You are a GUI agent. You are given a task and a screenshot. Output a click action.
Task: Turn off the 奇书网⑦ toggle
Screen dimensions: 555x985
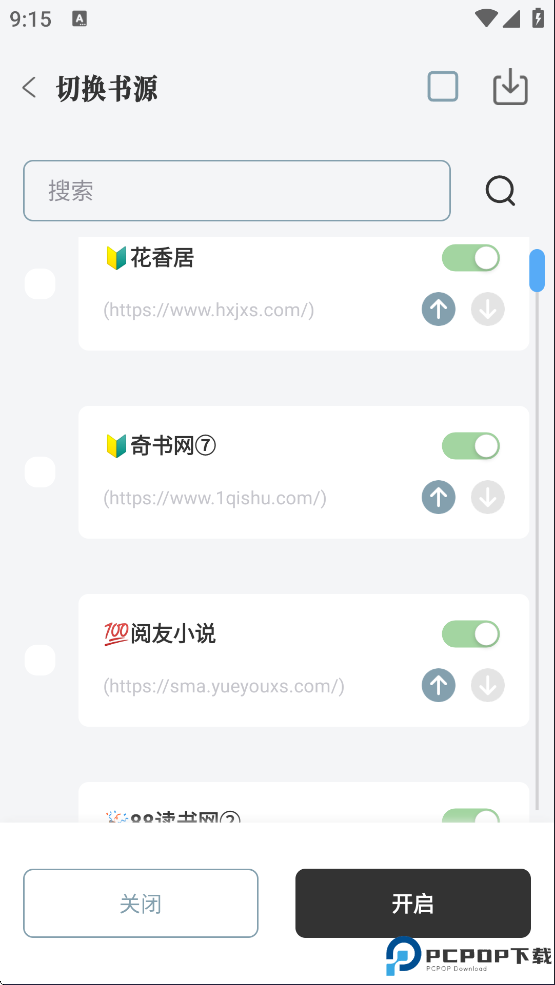point(471,446)
